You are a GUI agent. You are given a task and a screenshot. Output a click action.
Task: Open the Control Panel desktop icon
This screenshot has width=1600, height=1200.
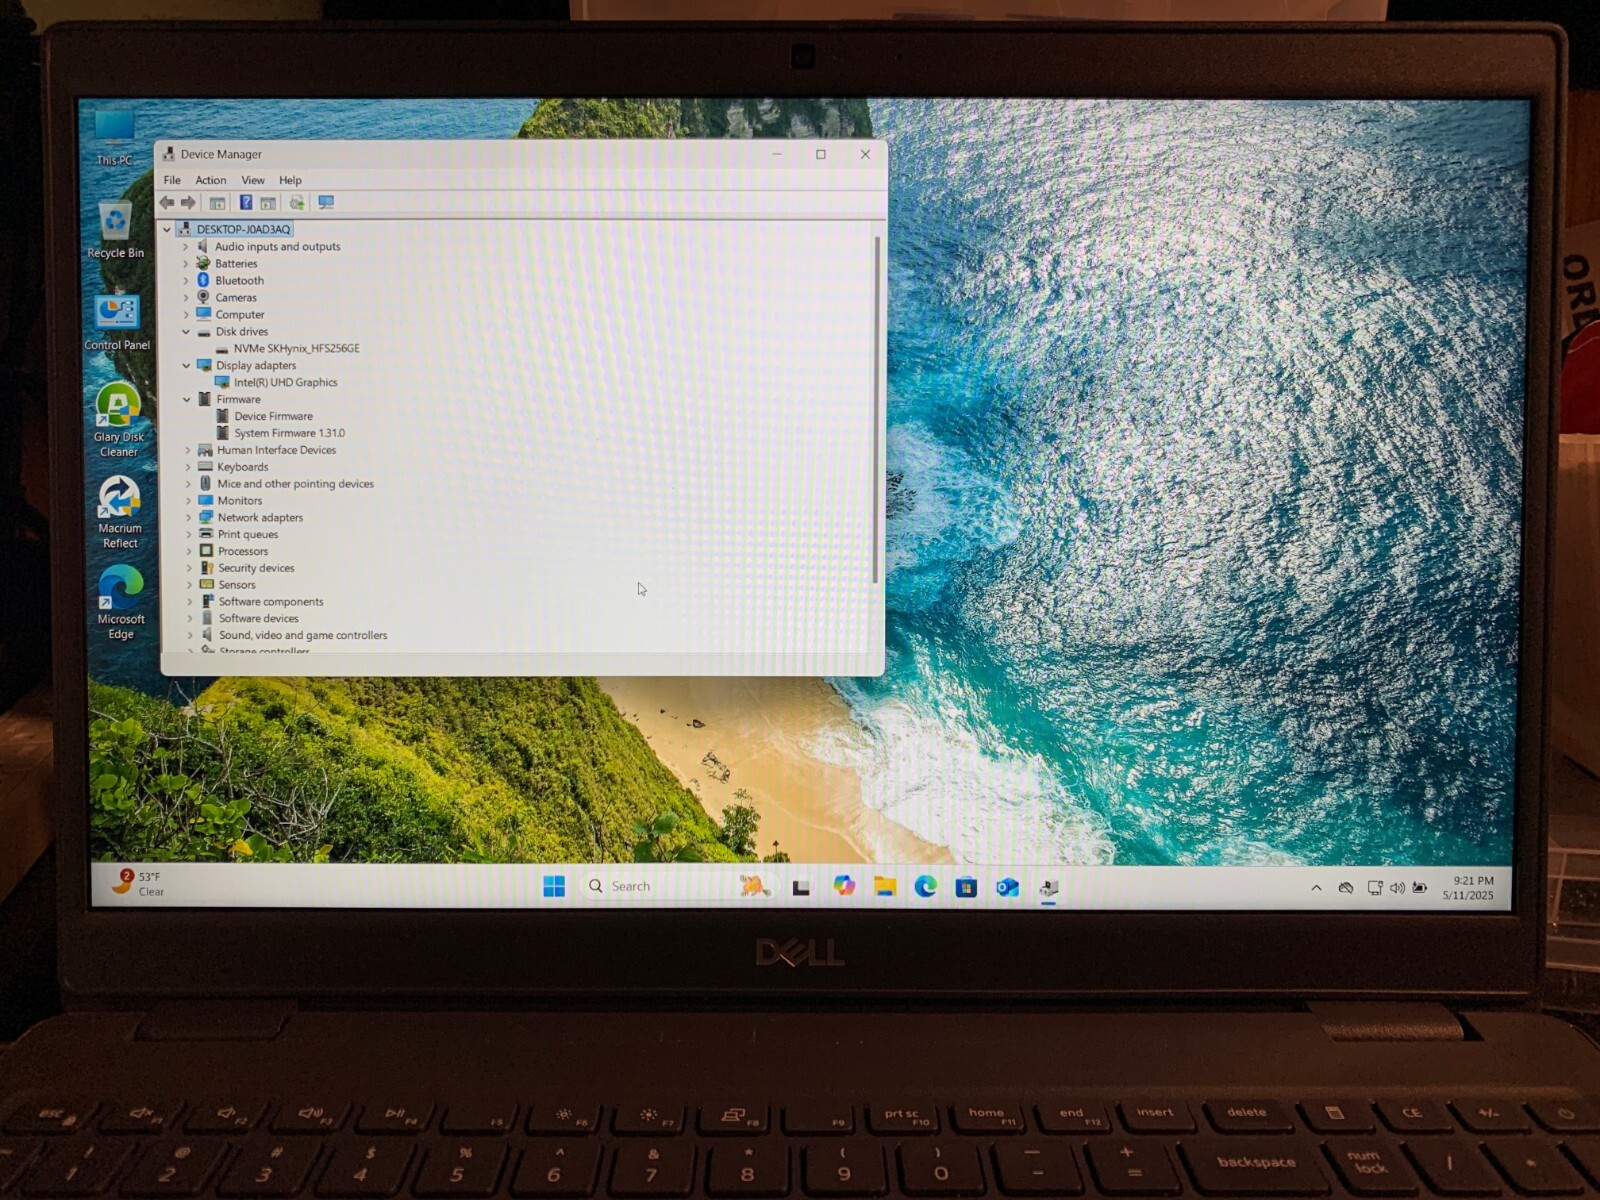click(x=117, y=322)
